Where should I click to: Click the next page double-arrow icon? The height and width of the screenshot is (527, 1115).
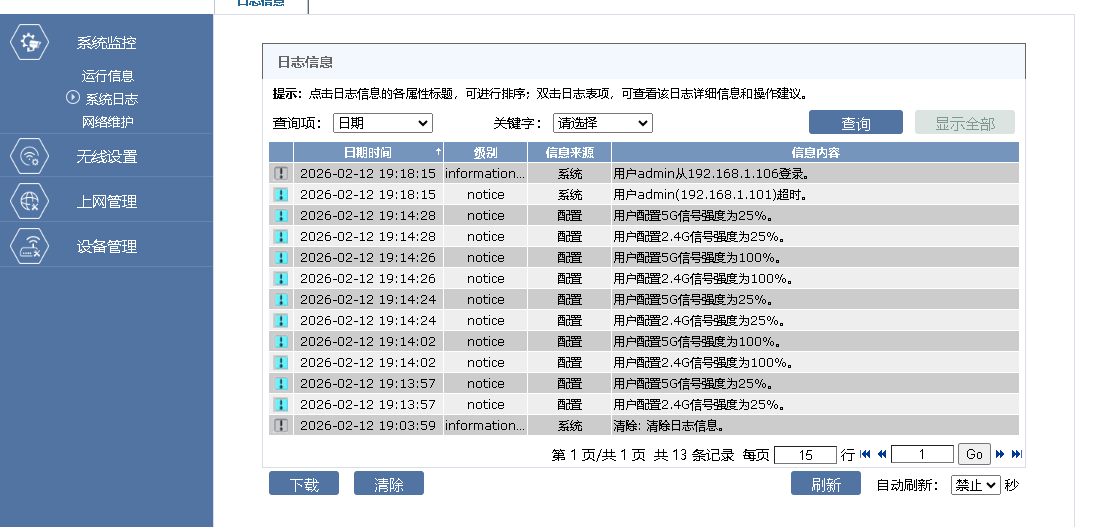(x=1000, y=454)
